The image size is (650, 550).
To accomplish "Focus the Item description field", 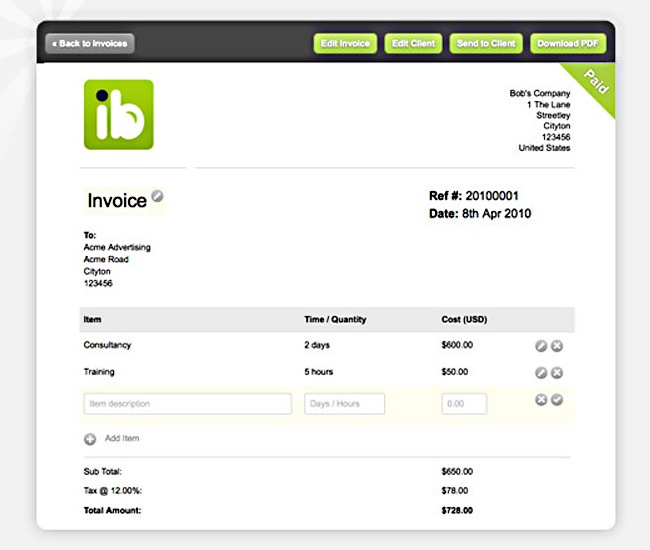I will point(187,404).
